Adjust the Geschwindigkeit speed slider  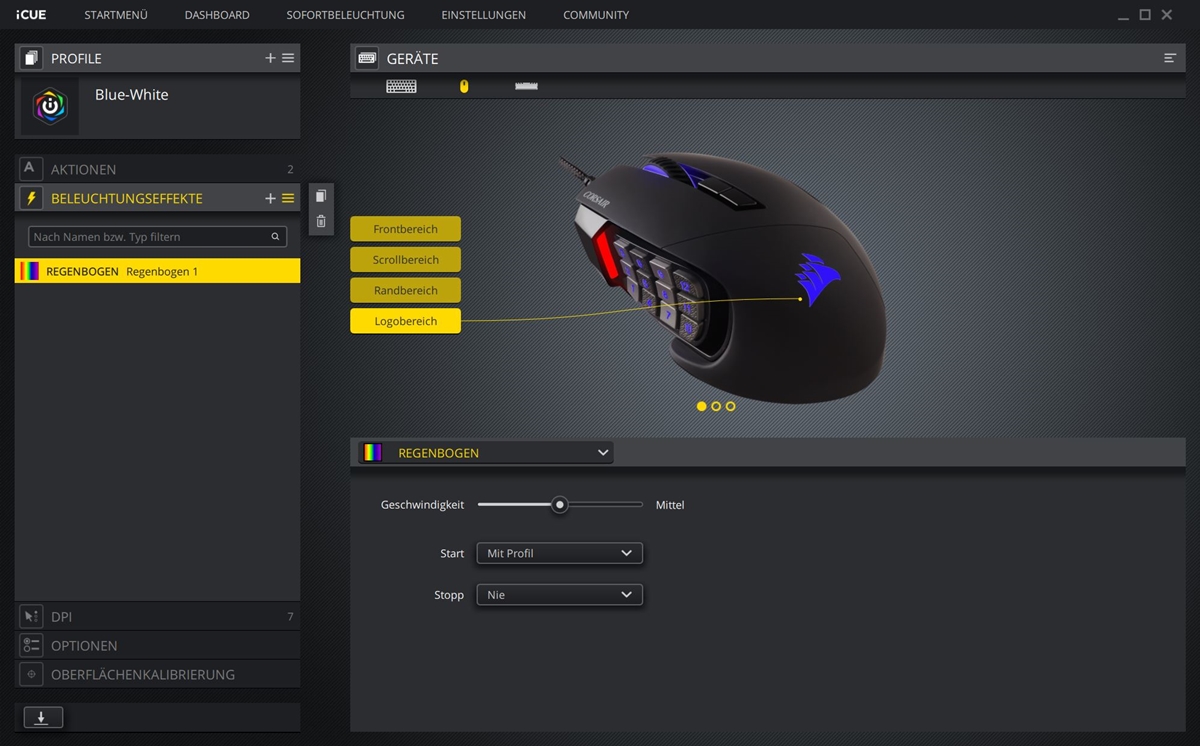560,505
